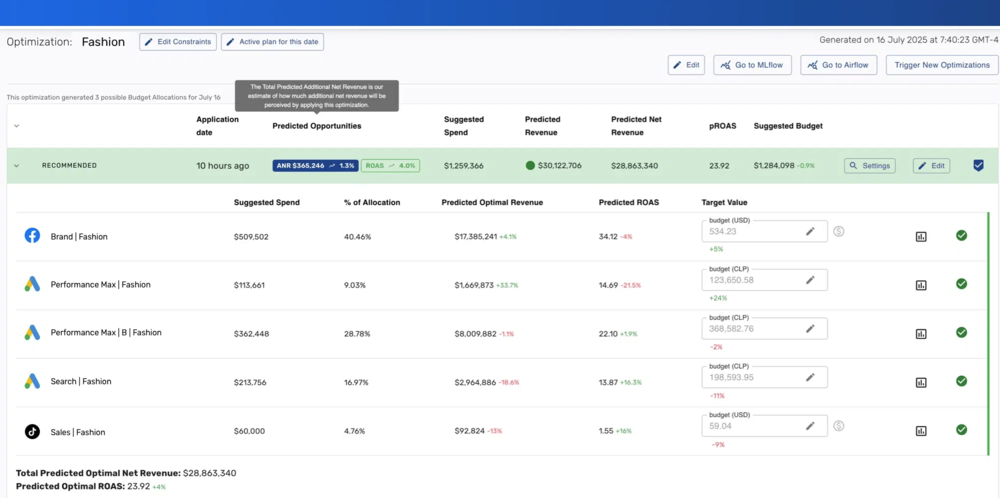Select the ROAS 4.0% opportunity badge
This screenshot has height=498, width=1000.
click(x=390, y=166)
